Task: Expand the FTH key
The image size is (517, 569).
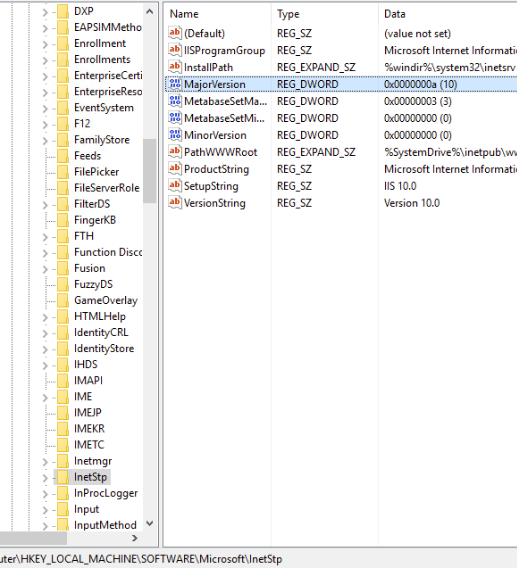Action: click(x=45, y=237)
